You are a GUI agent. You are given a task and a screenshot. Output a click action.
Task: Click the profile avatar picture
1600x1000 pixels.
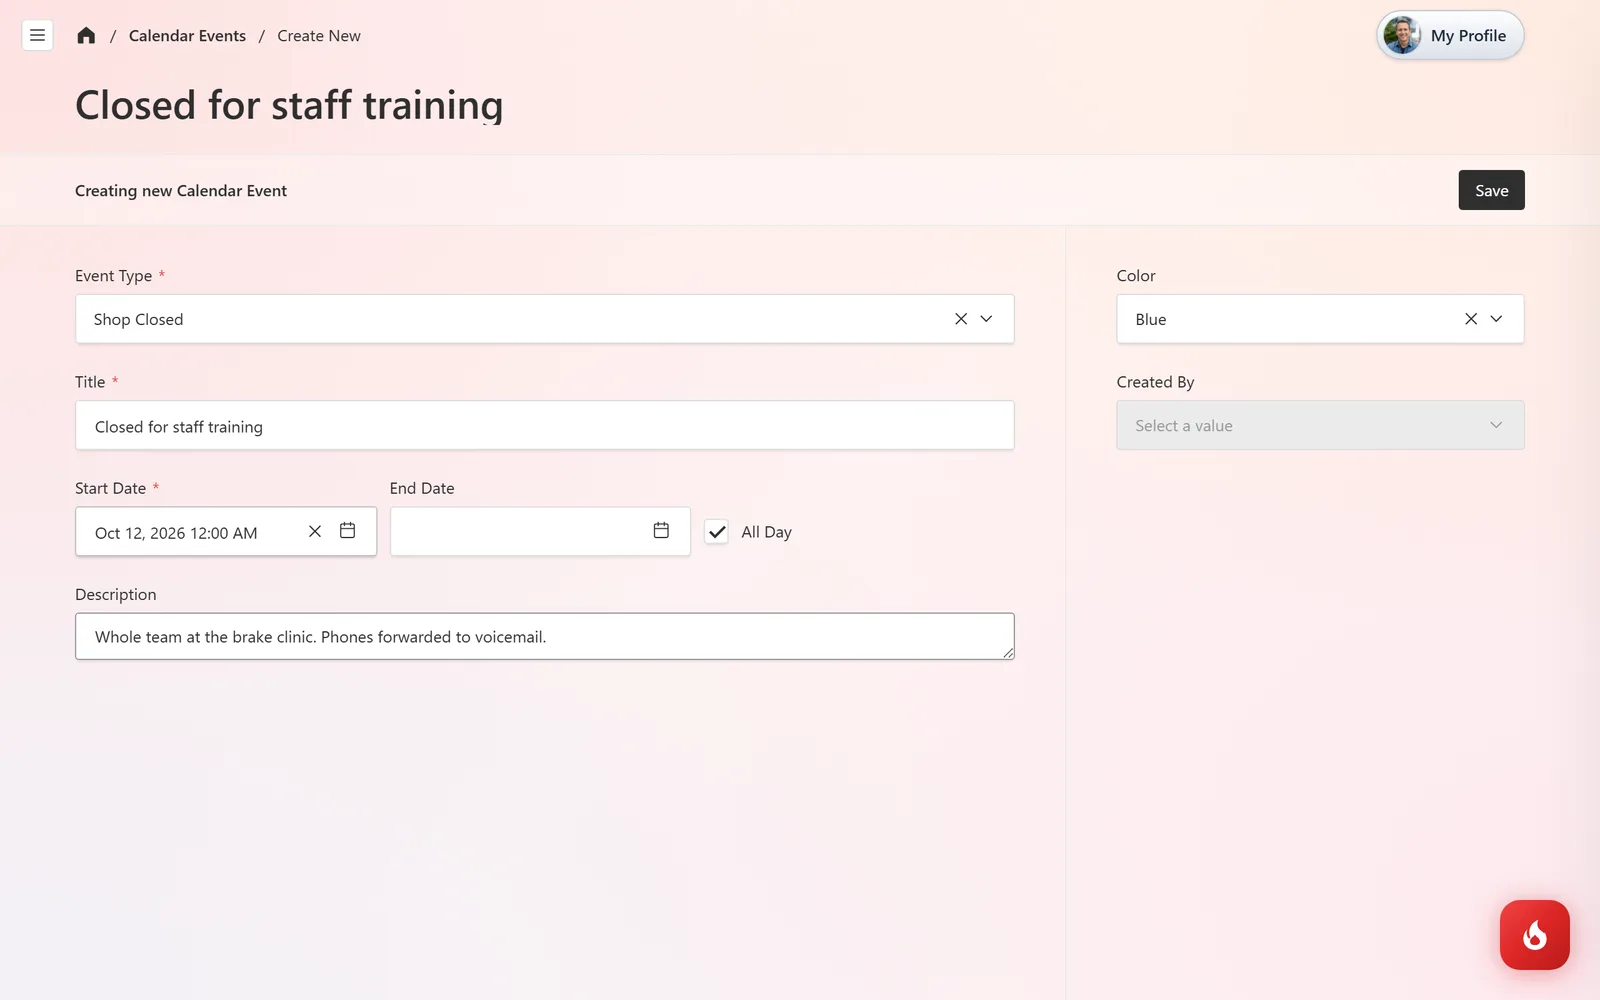[x=1402, y=35]
